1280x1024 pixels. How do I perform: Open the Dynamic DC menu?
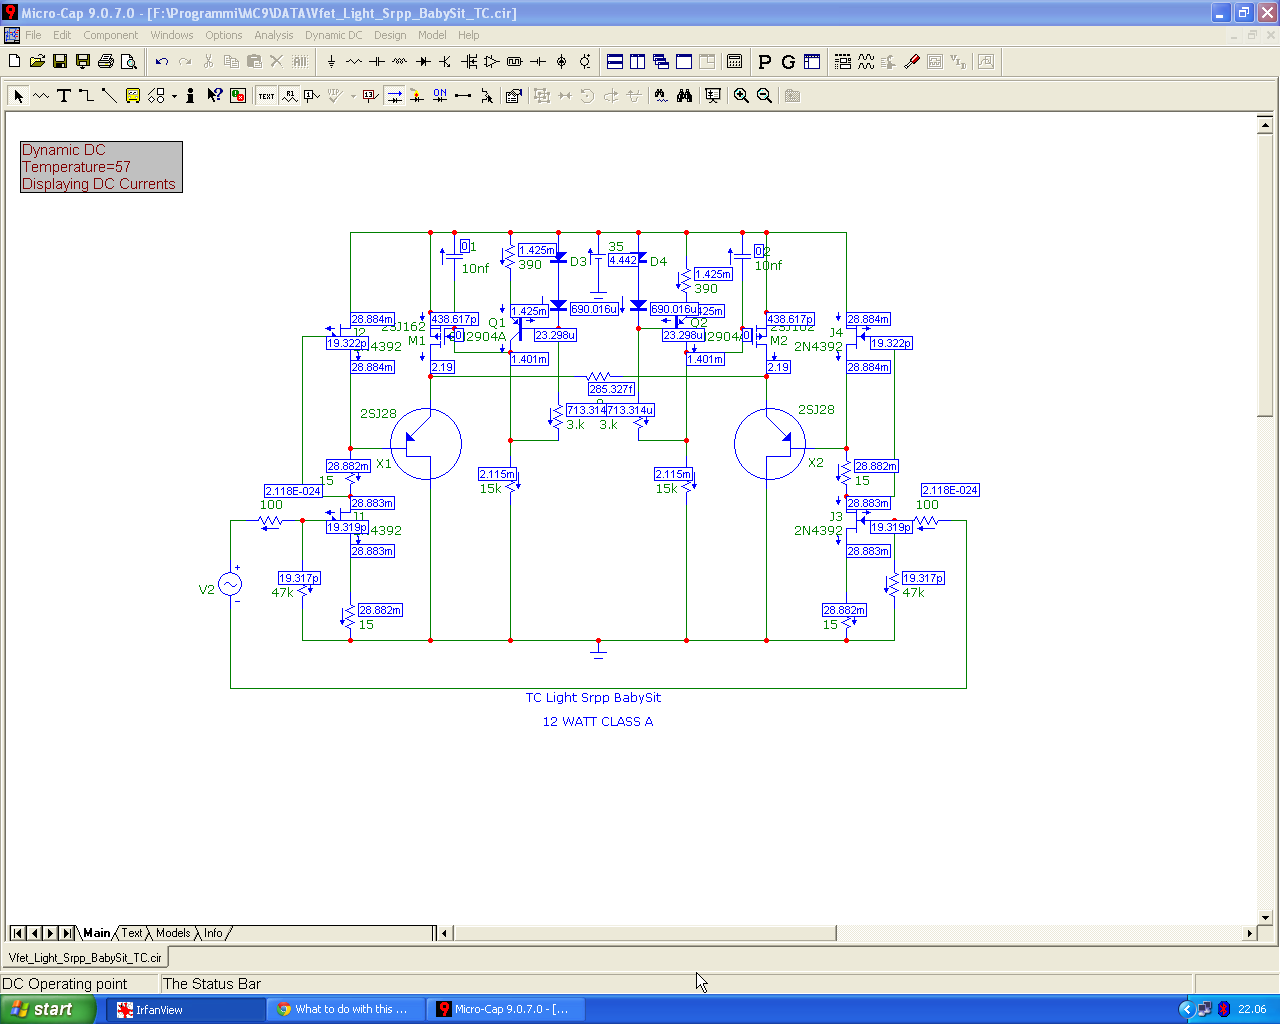click(x=334, y=35)
